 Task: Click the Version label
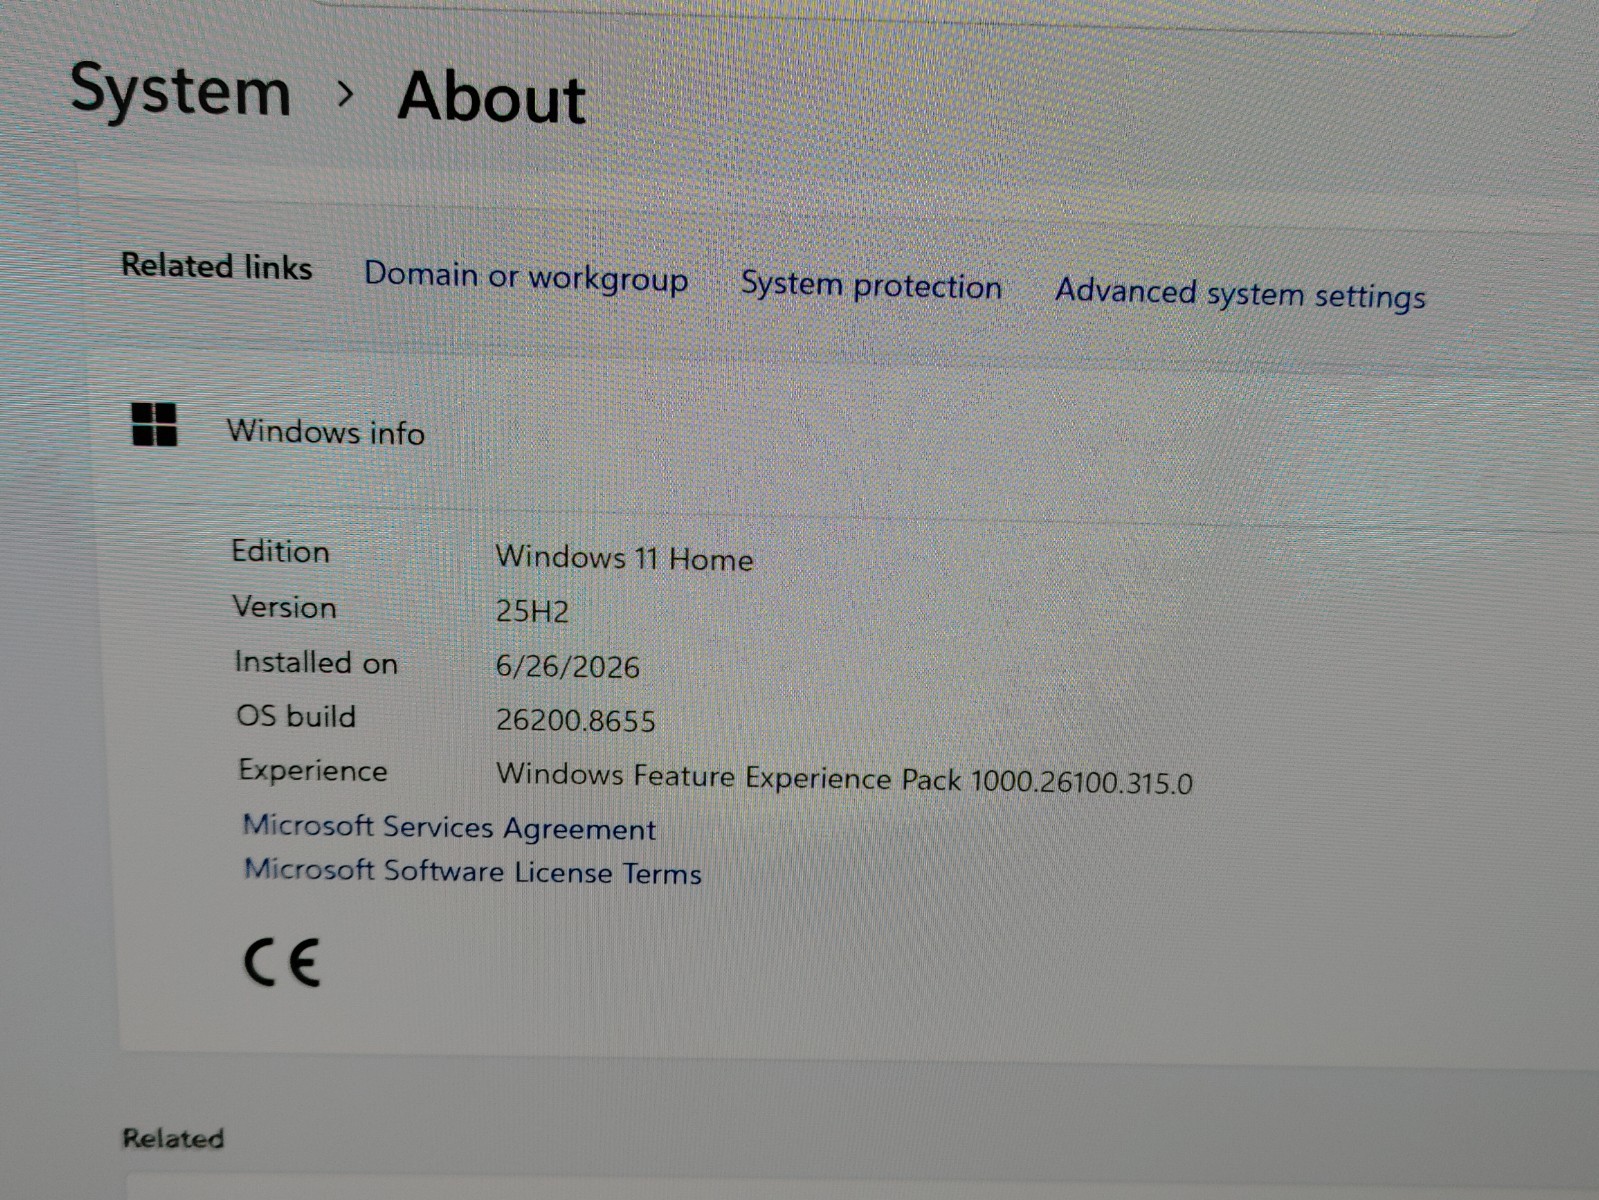[x=284, y=607]
